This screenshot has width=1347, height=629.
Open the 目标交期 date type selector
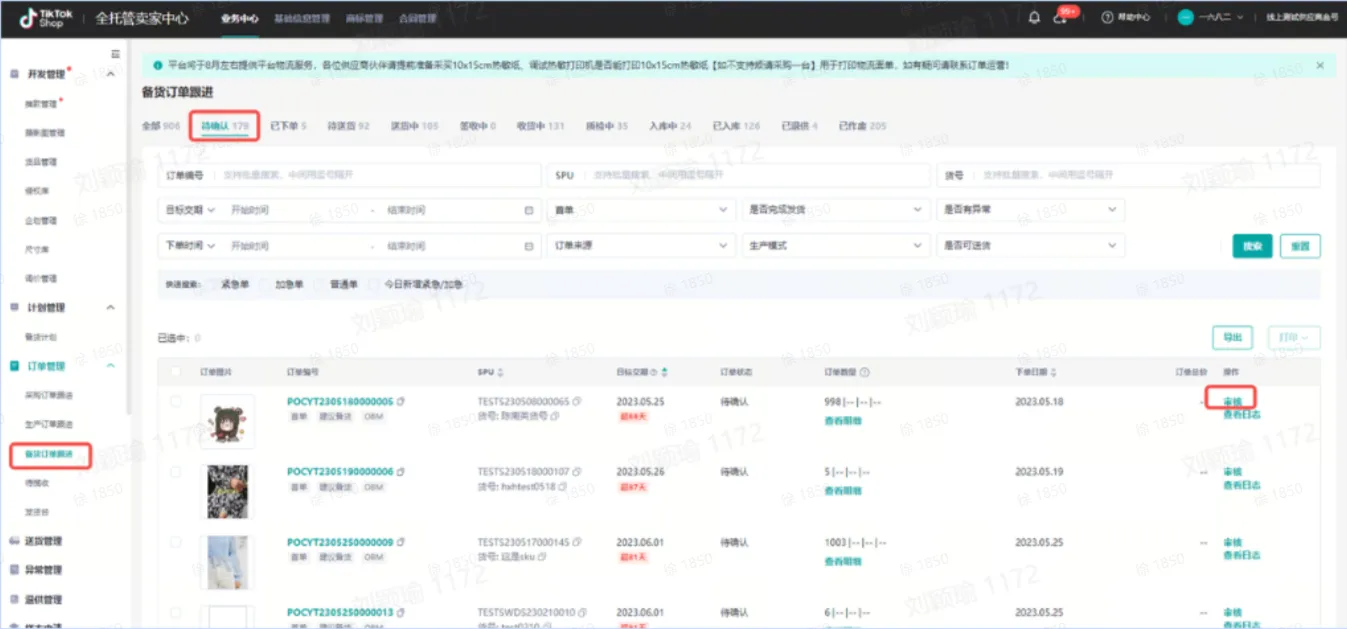tap(191, 210)
